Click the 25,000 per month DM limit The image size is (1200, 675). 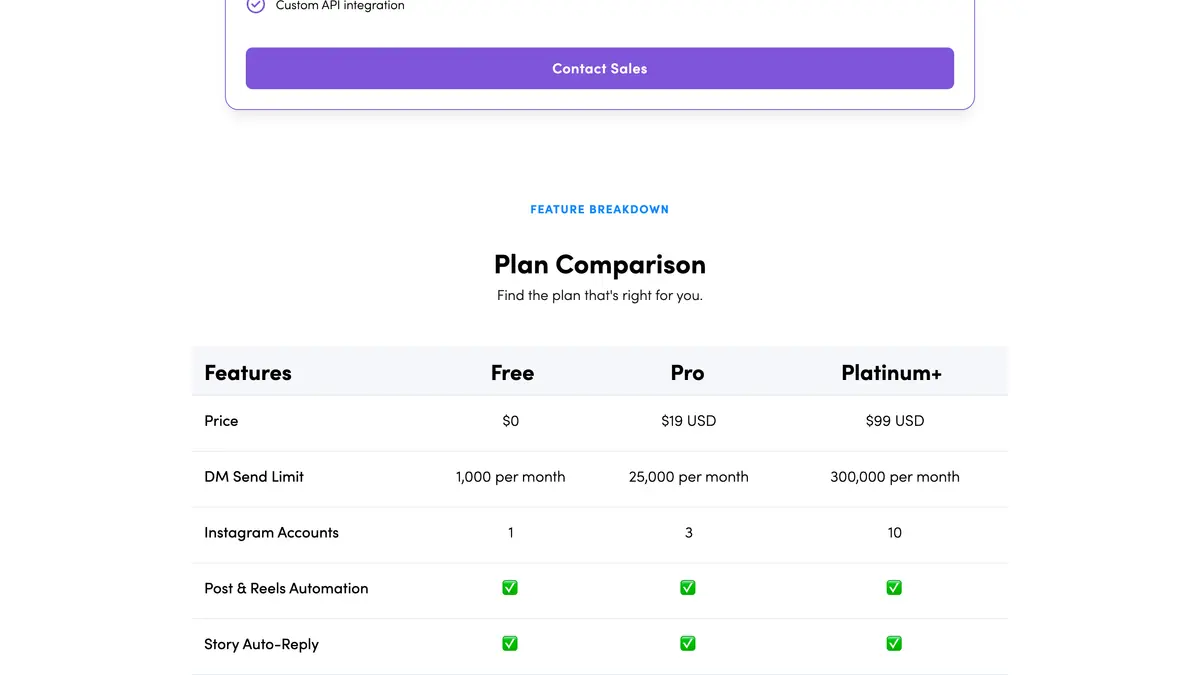click(689, 477)
